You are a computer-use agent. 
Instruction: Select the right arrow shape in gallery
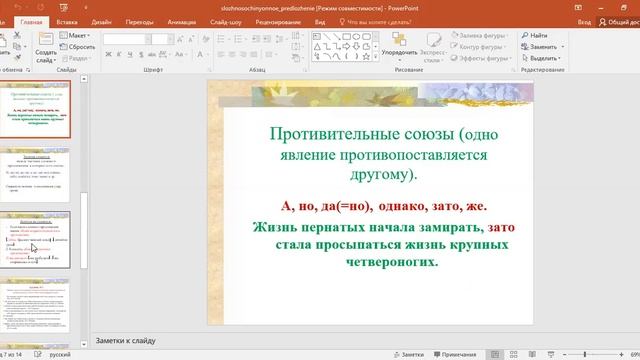(347, 47)
